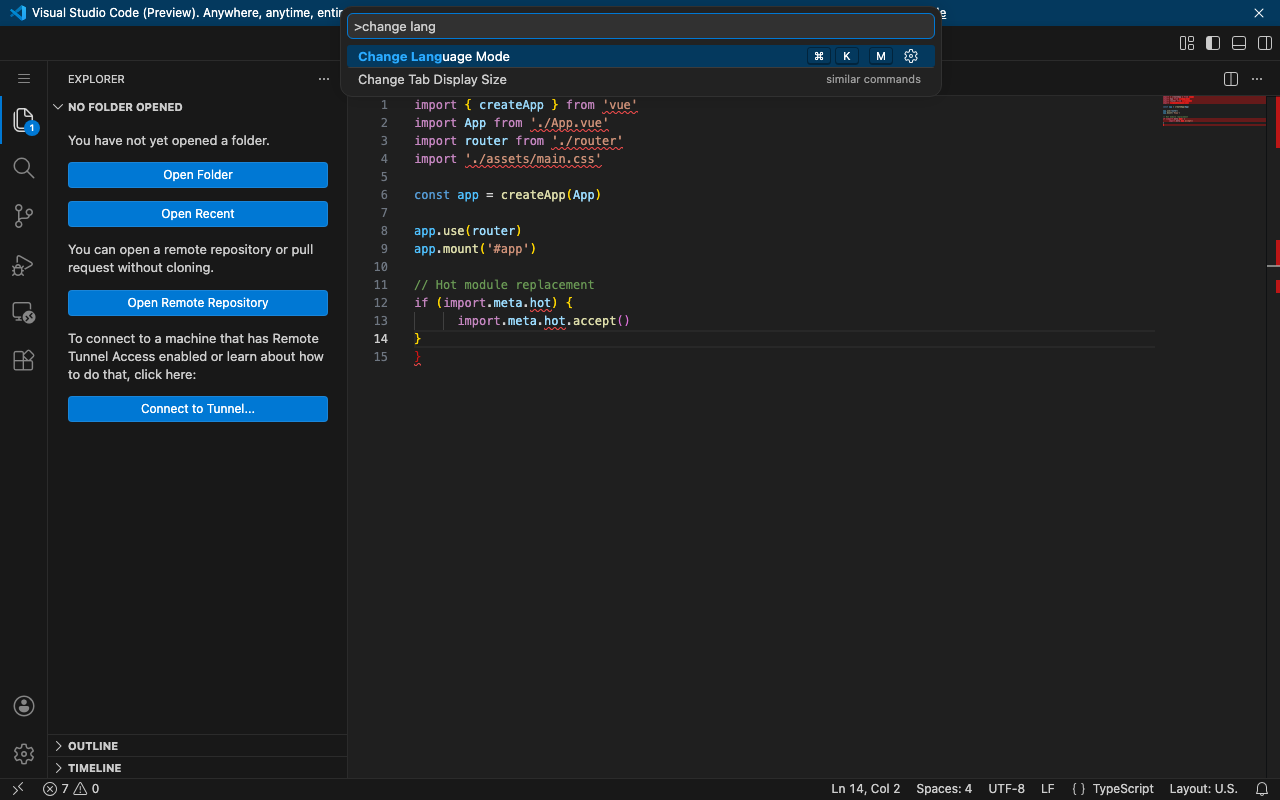Click the VS Code logo in the banner
The image size is (1280, 800).
click(x=16, y=13)
